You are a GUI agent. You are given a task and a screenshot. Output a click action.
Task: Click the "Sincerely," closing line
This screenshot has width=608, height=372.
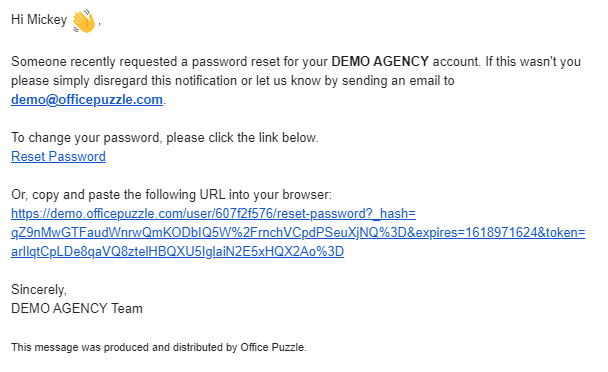39,289
